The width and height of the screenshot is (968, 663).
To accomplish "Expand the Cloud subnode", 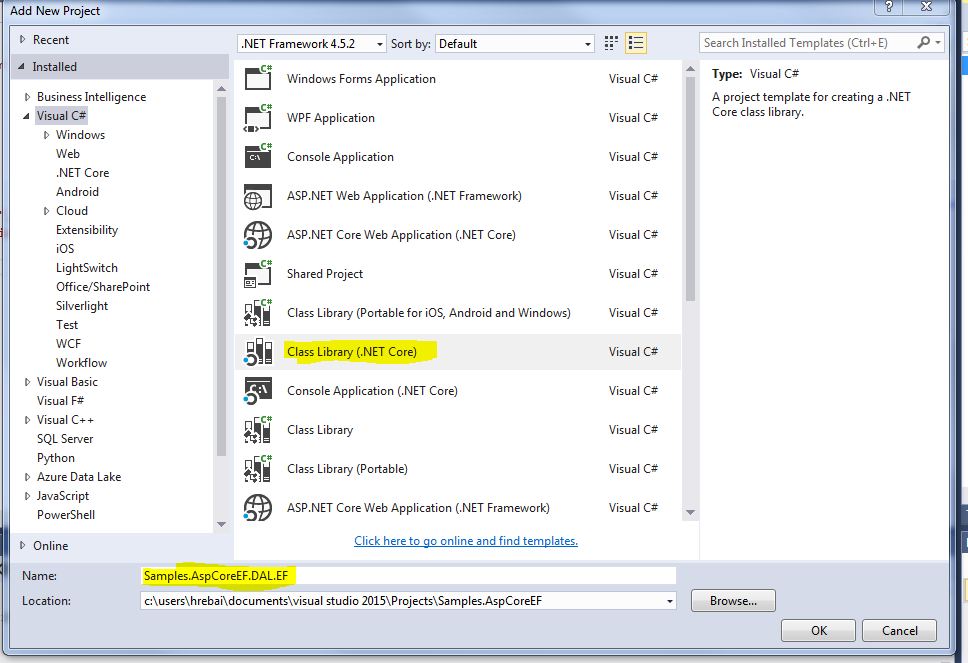I will [x=46, y=211].
